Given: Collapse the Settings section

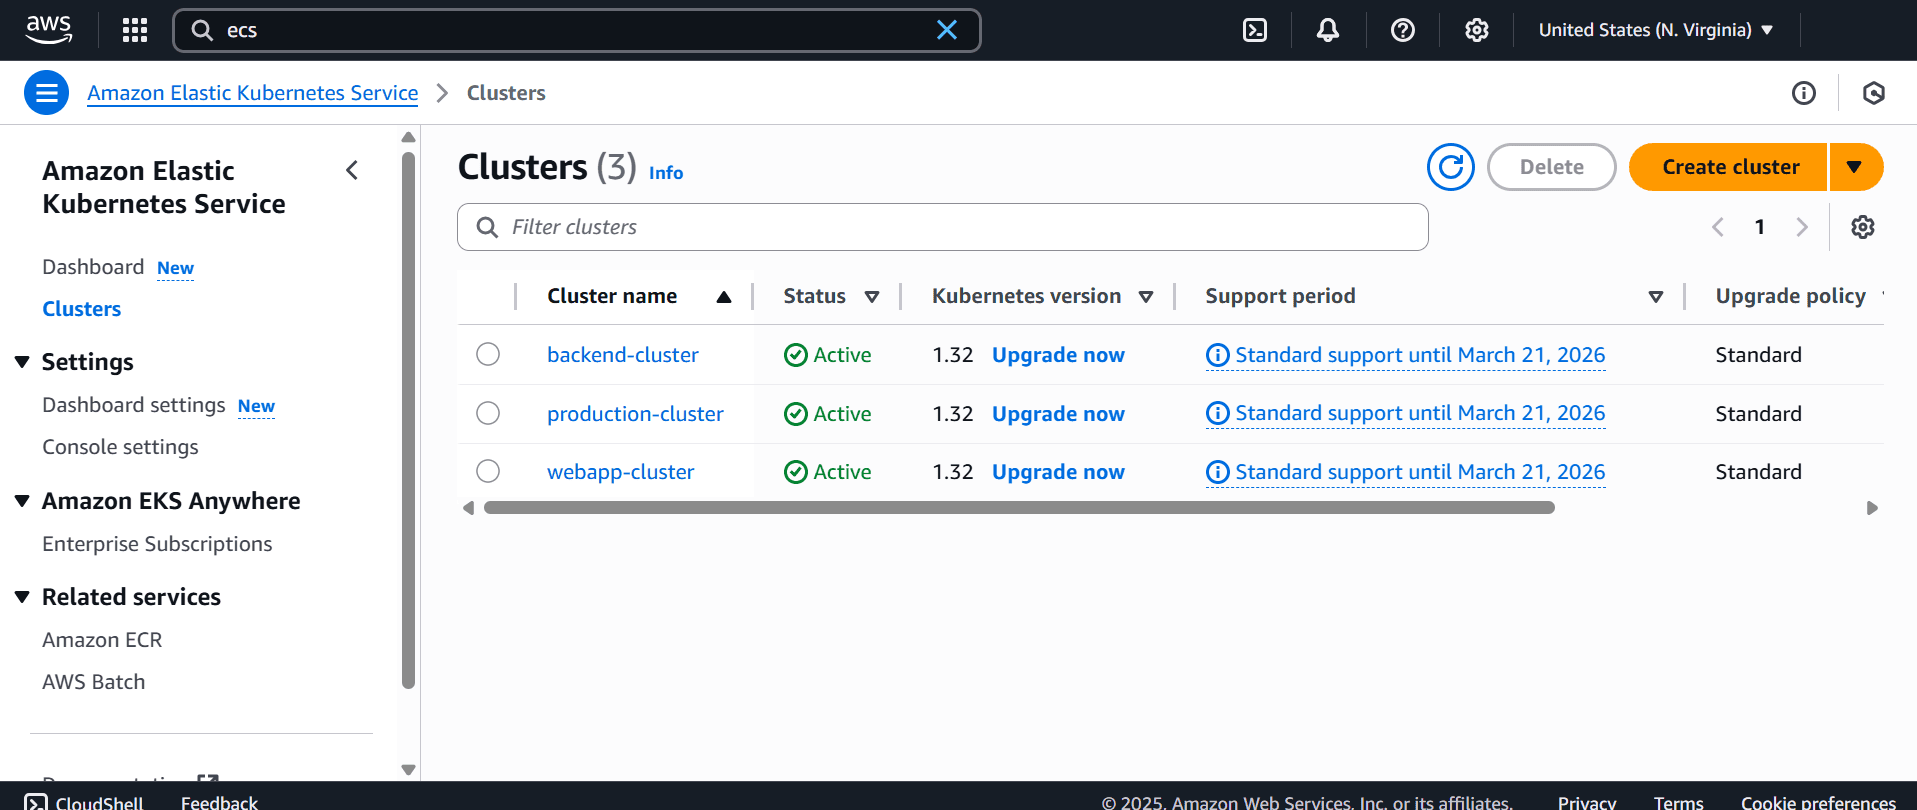Looking at the screenshot, I should pyautogui.click(x=22, y=362).
